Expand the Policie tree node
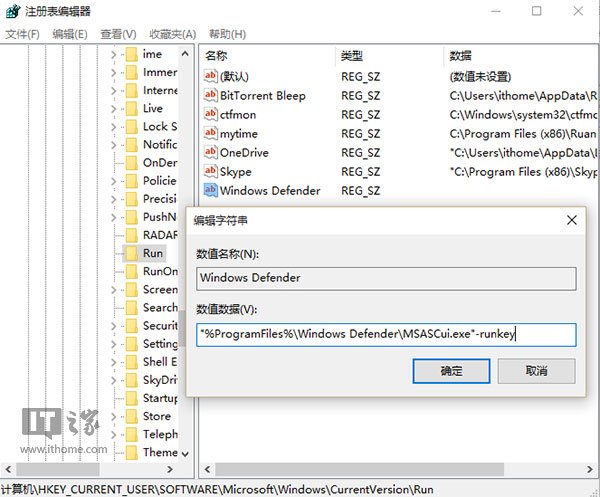 tap(113, 181)
